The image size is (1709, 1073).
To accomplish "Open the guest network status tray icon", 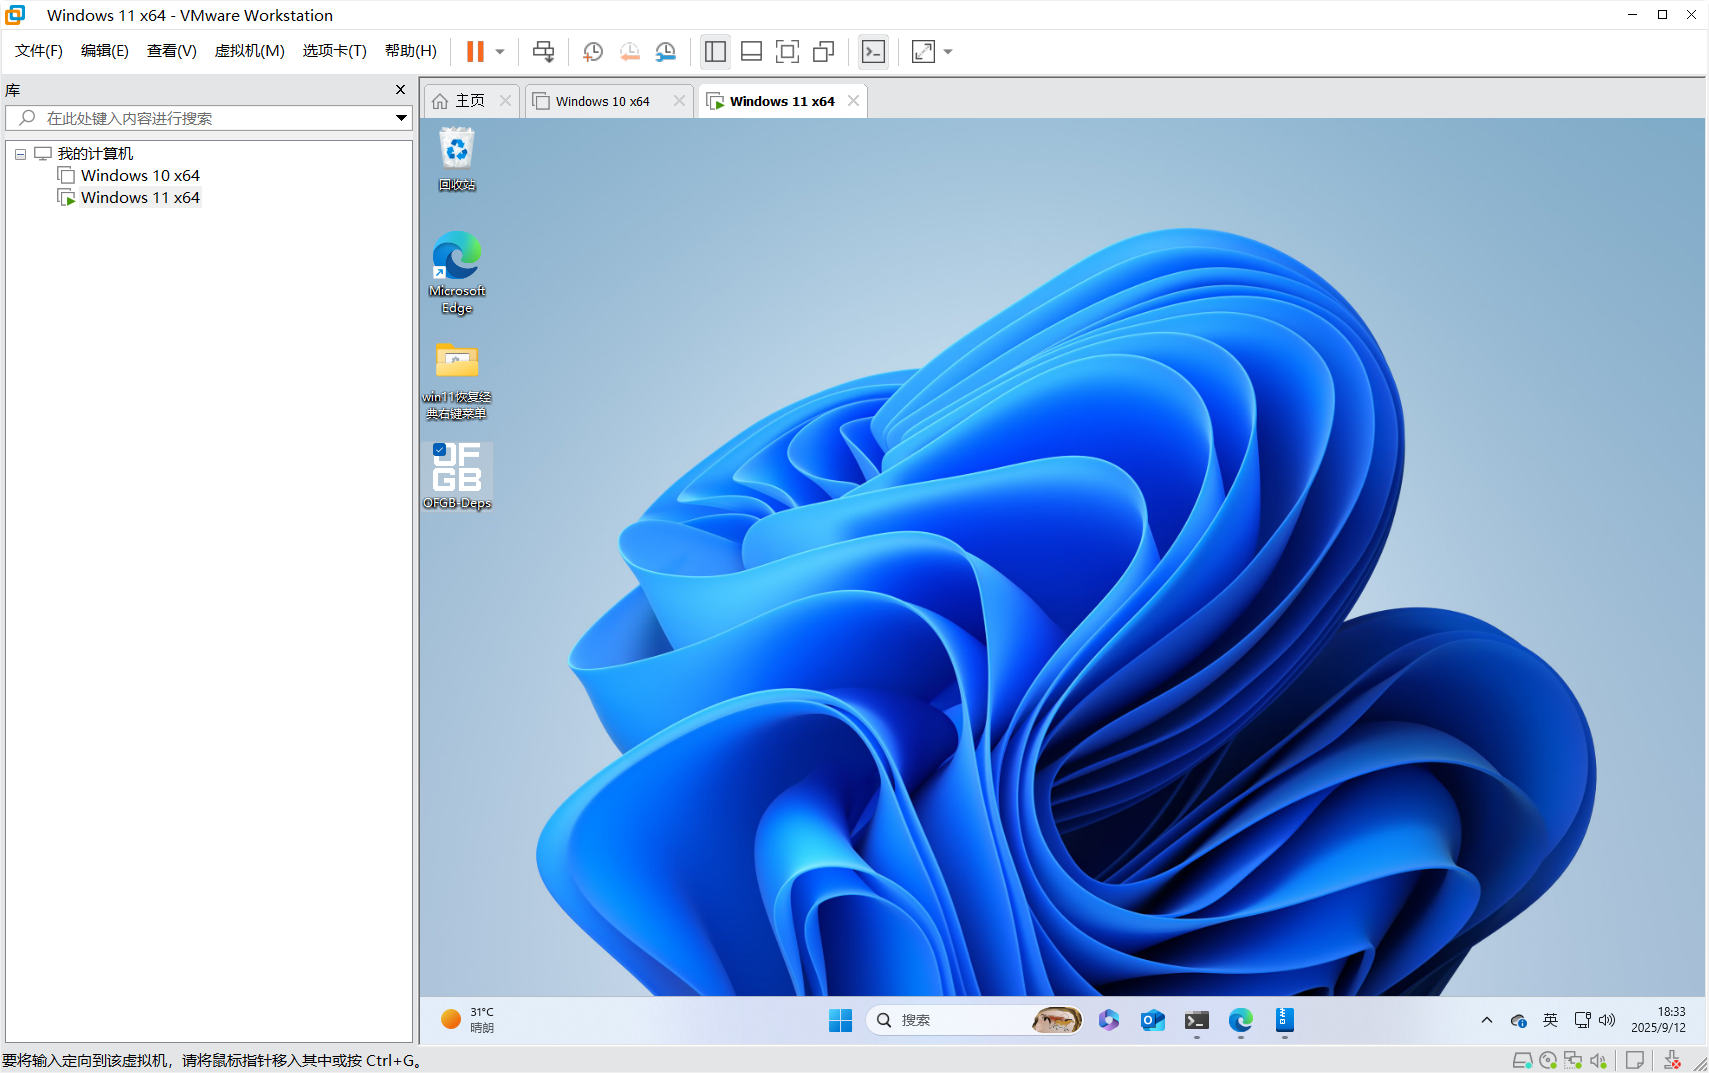I will coord(1582,1020).
